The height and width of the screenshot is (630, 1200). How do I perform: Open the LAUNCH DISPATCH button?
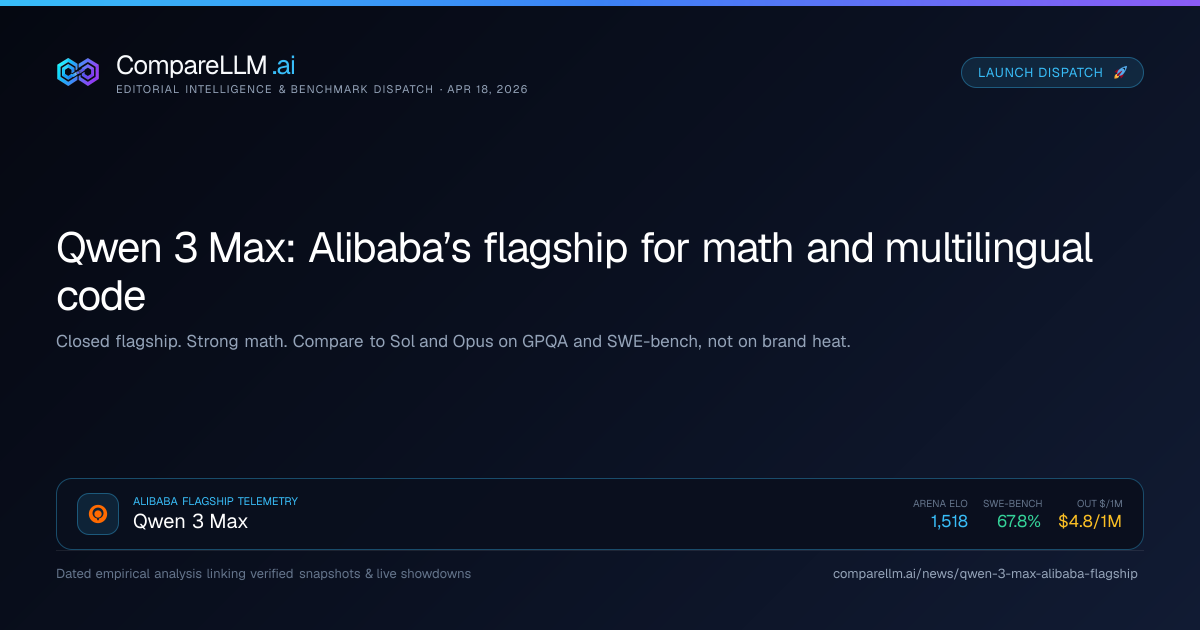tap(1052, 73)
